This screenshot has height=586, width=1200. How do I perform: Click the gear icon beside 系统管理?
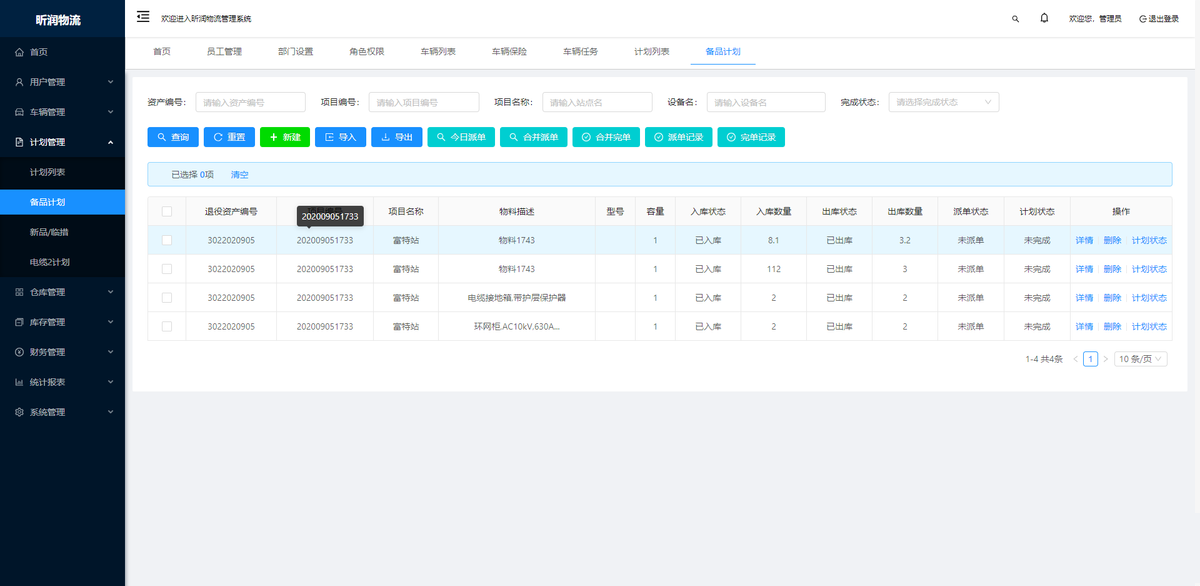coord(20,412)
